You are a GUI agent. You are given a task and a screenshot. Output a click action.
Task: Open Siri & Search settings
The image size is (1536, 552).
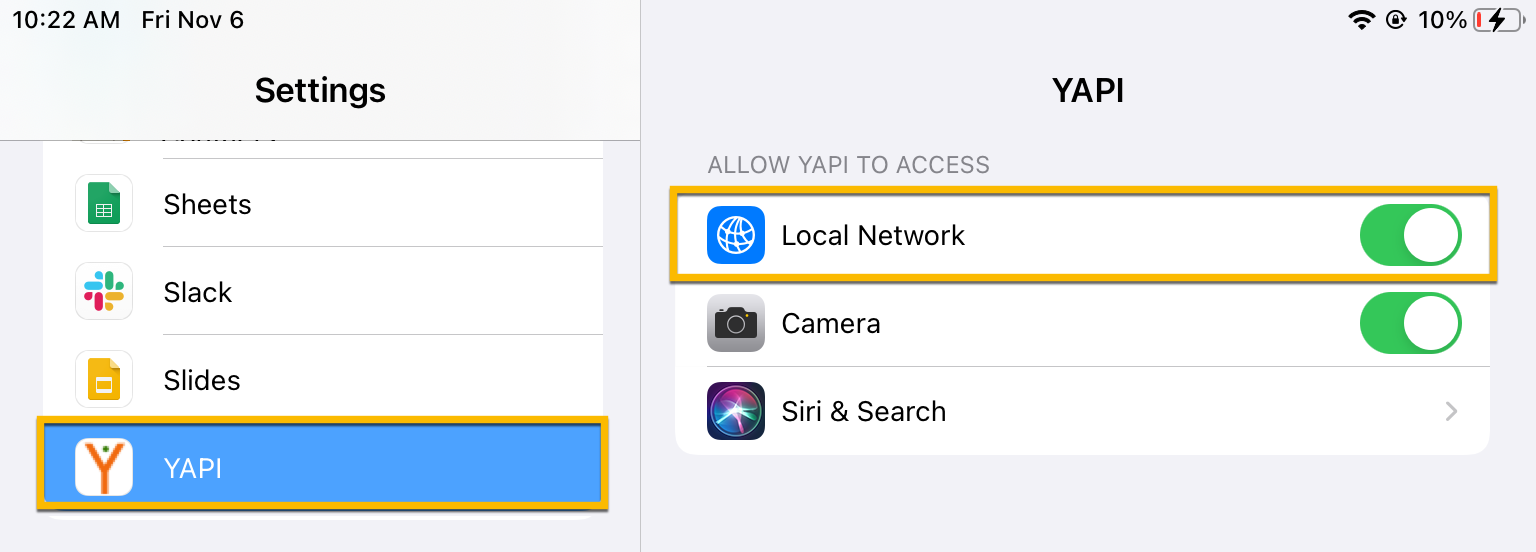pos(1083,411)
